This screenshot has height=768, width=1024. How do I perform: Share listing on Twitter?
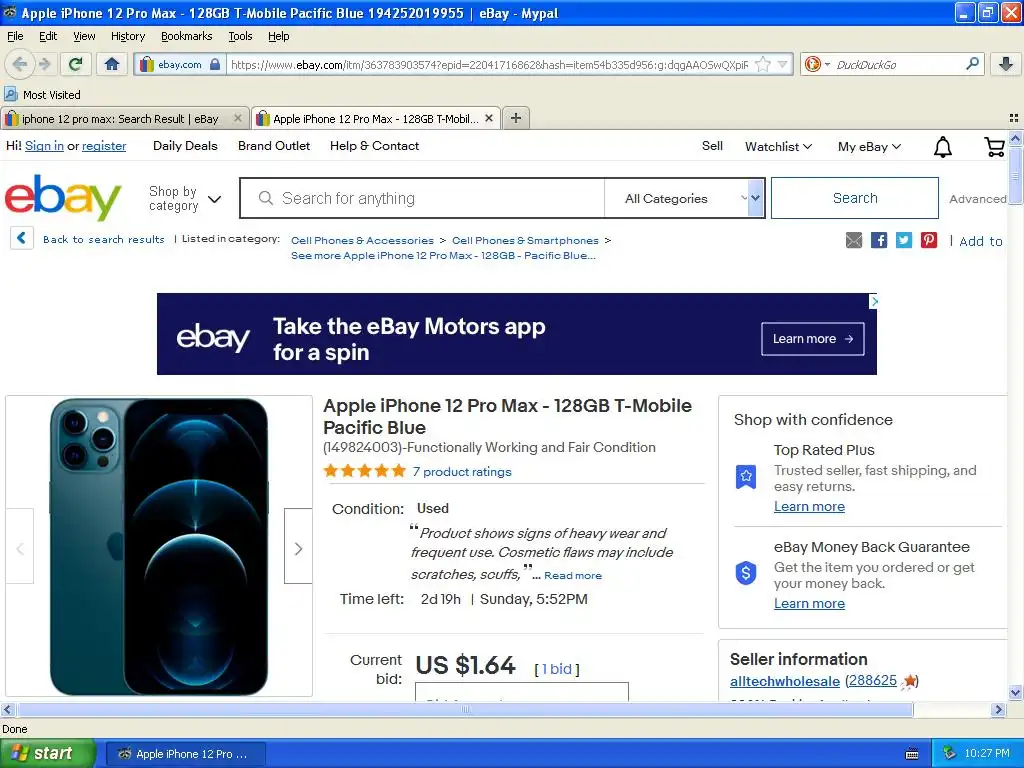click(904, 240)
